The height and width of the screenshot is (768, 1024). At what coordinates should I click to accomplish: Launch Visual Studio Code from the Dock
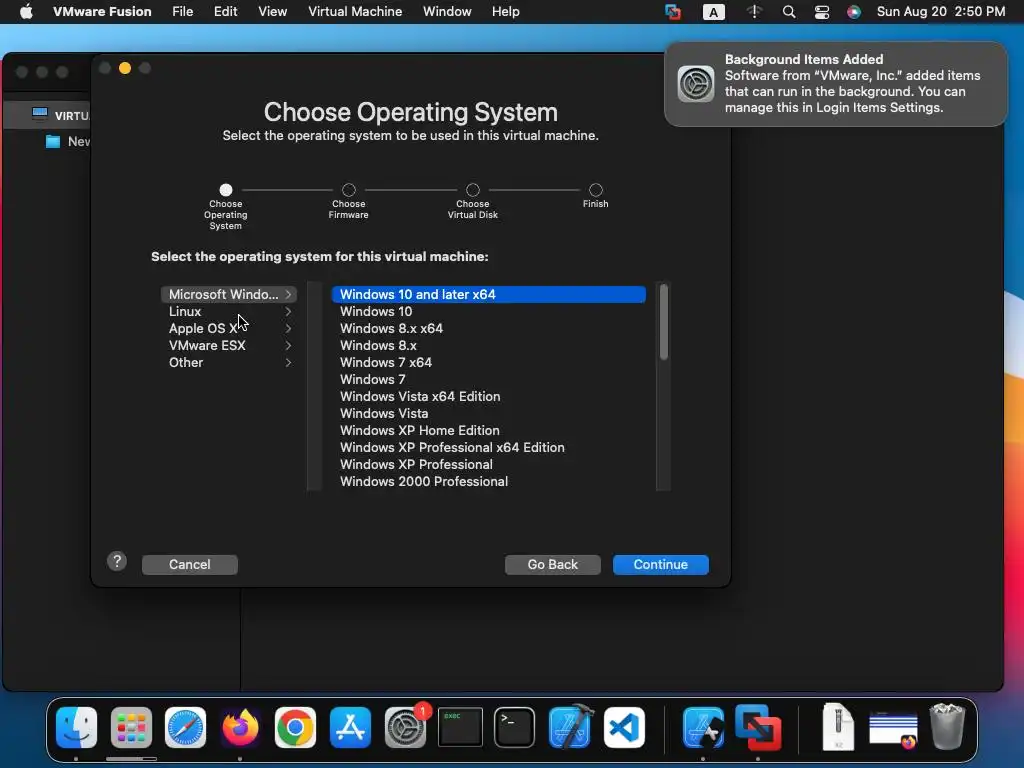[x=624, y=727]
